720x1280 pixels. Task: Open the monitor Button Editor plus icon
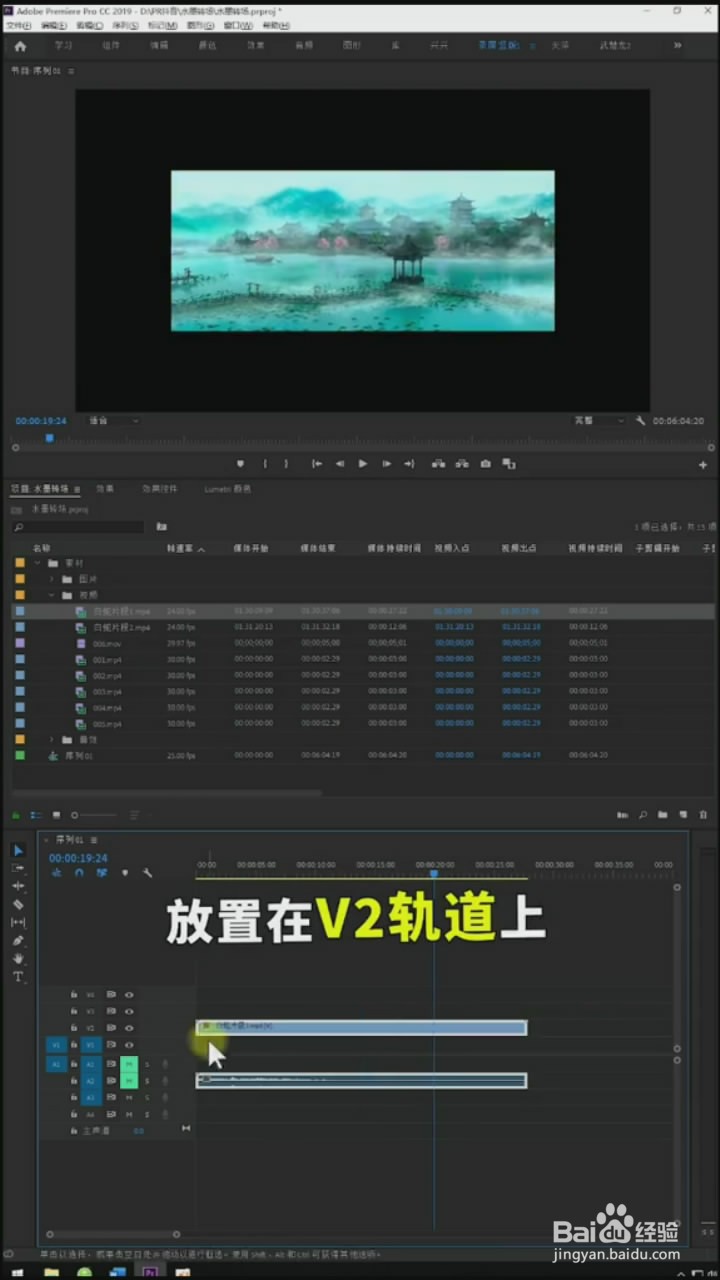[703, 465]
